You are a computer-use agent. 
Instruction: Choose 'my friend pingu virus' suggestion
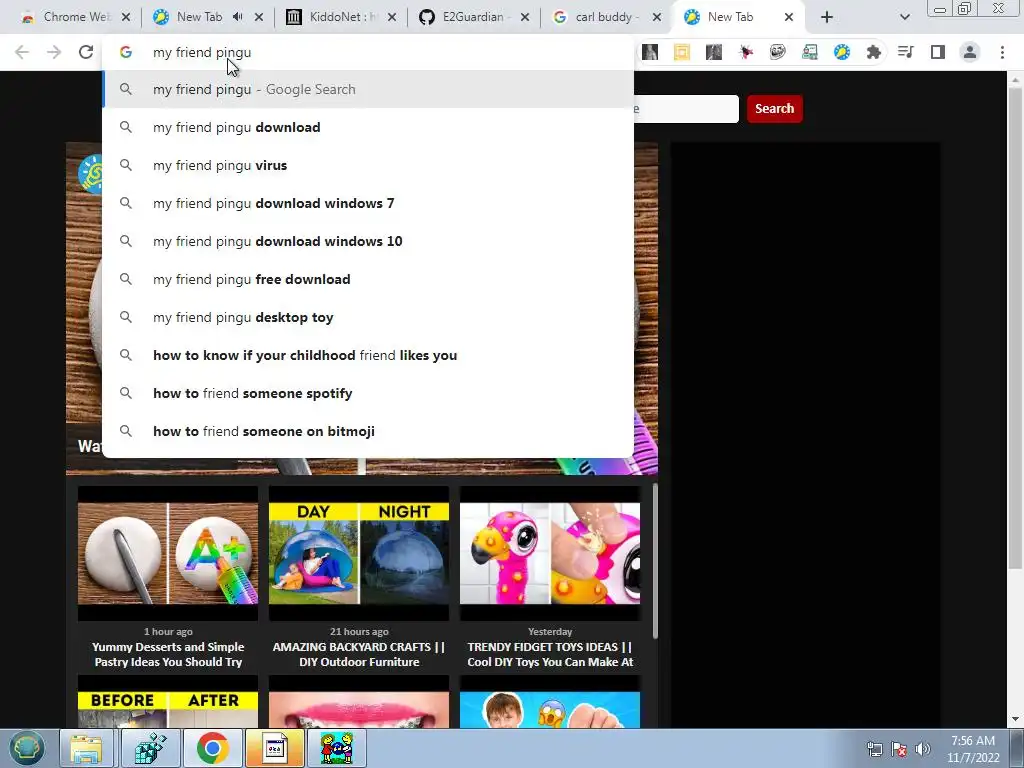tap(368, 165)
